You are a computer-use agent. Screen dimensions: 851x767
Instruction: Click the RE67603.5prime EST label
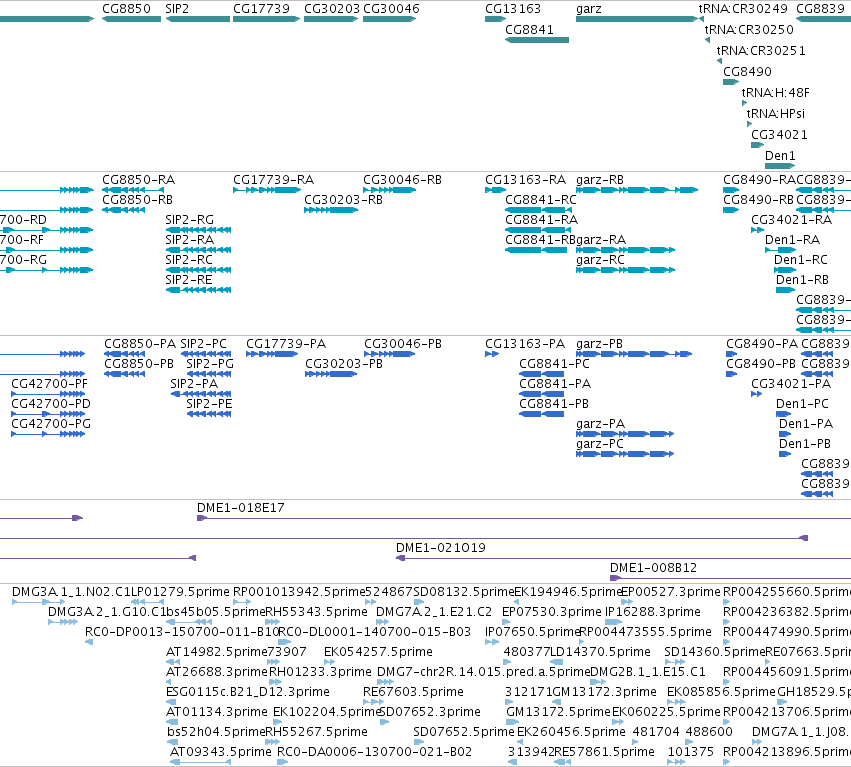pyautogui.click(x=414, y=692)
